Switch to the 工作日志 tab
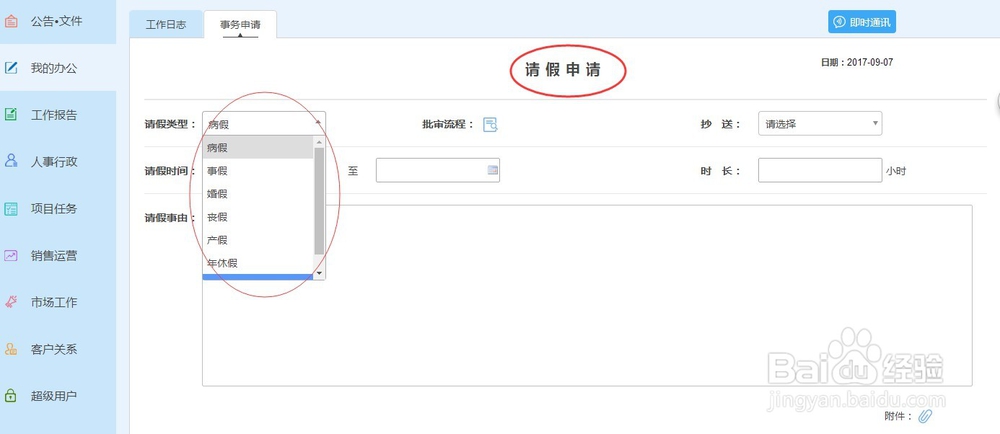Viewport: 1000px width, 434px height. [x=166, y=25]
